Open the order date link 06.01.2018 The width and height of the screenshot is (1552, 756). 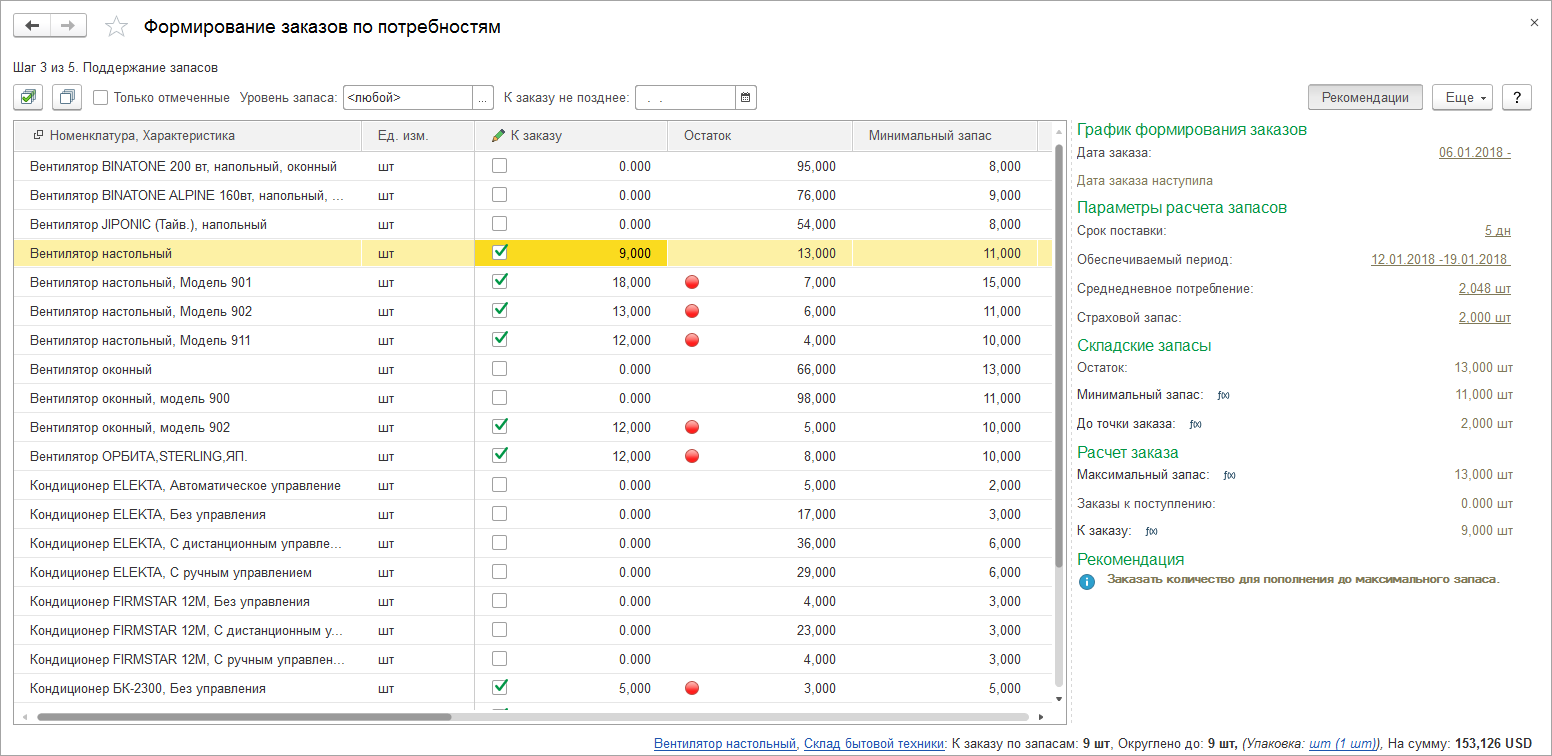(x=1474, y=153)
